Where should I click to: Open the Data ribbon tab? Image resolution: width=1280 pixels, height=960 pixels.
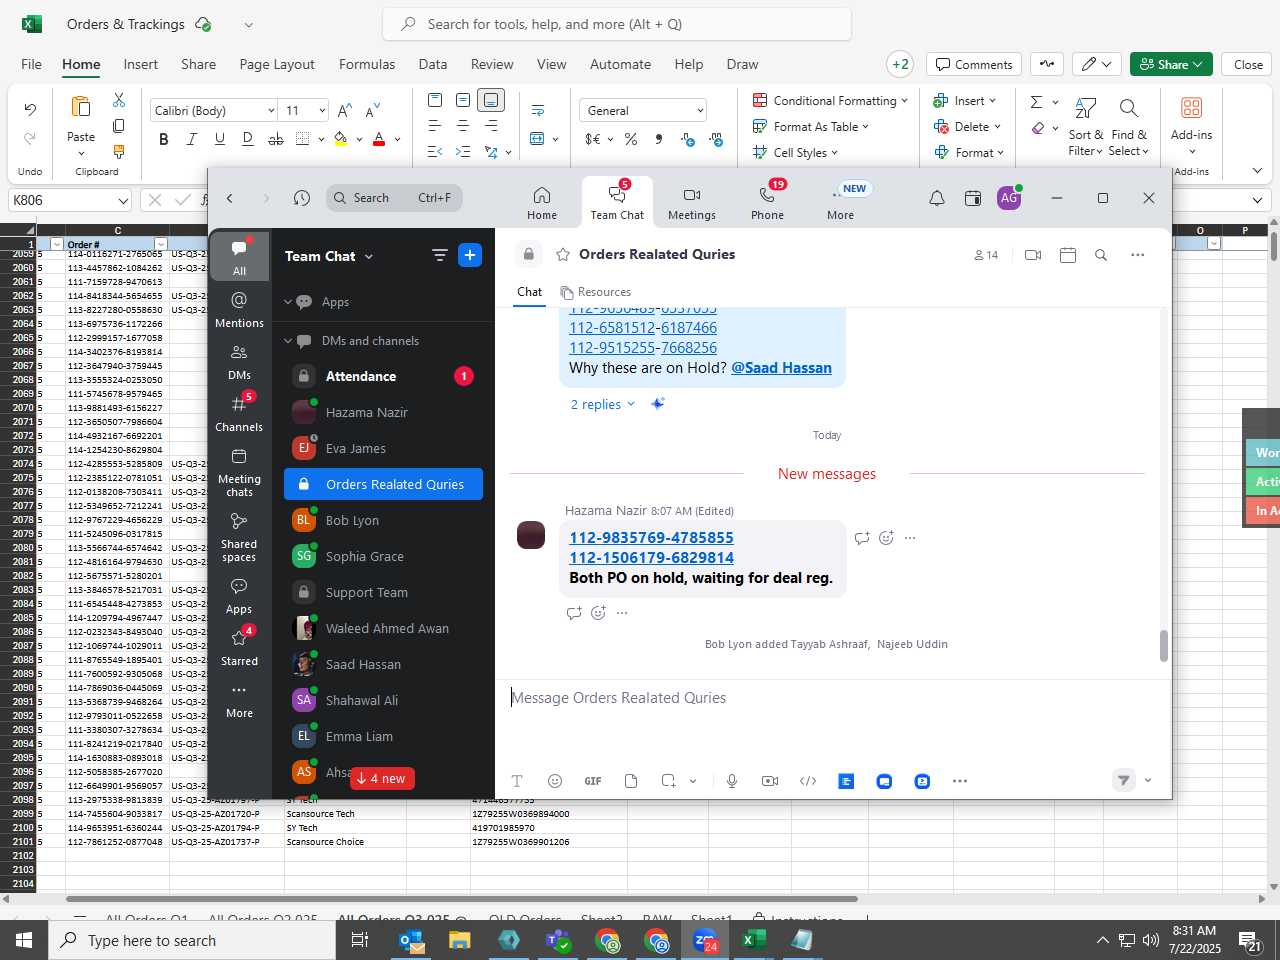[x=432, y=64]
